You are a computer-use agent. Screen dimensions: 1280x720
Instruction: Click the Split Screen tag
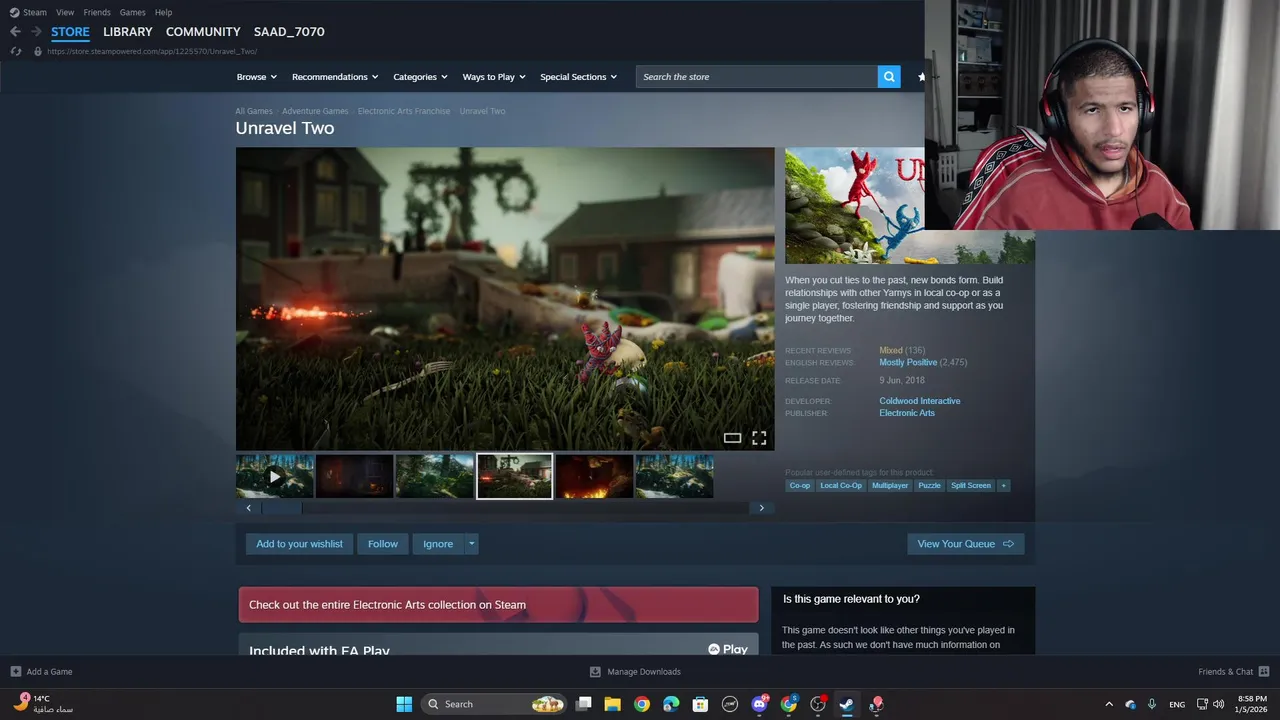coord(971,486)
